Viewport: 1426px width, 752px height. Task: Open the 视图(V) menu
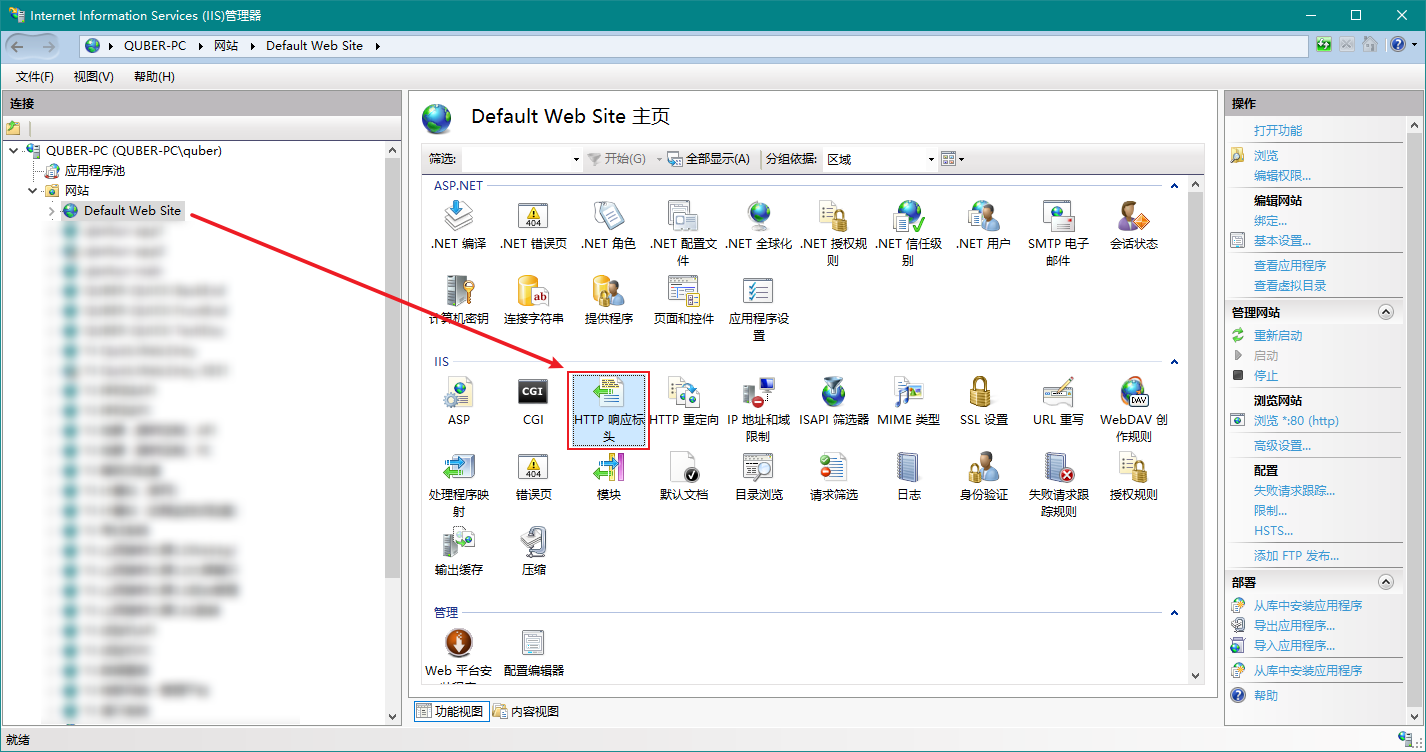coord(93,77)
